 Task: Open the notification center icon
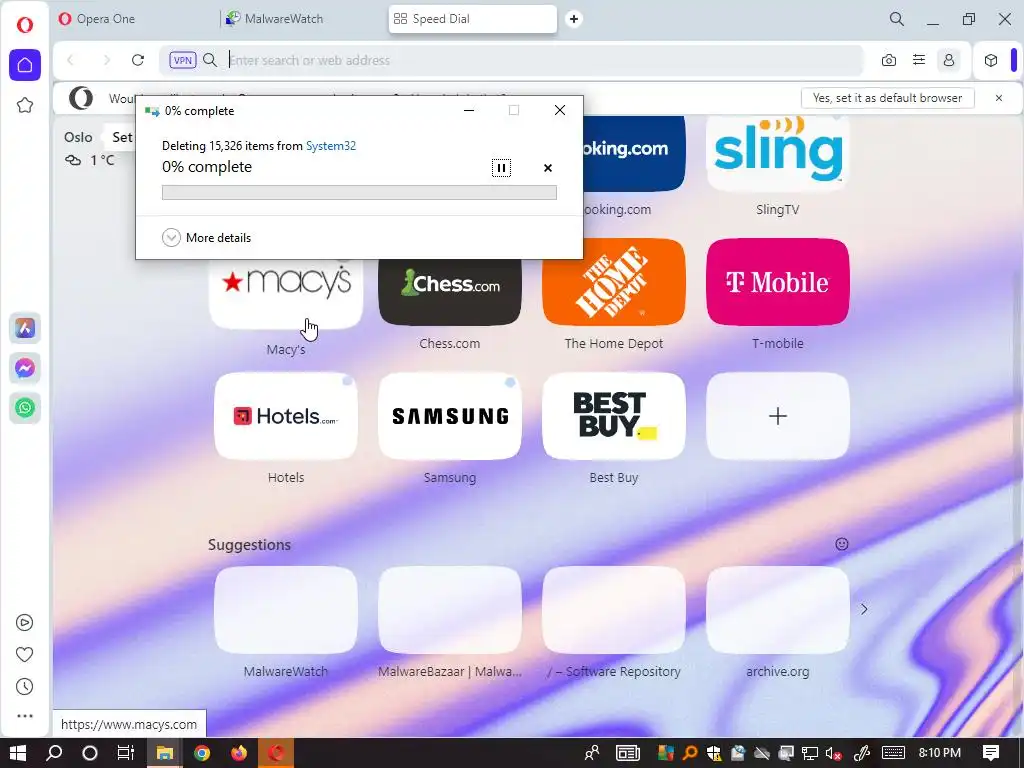click(x=991, y=753)
